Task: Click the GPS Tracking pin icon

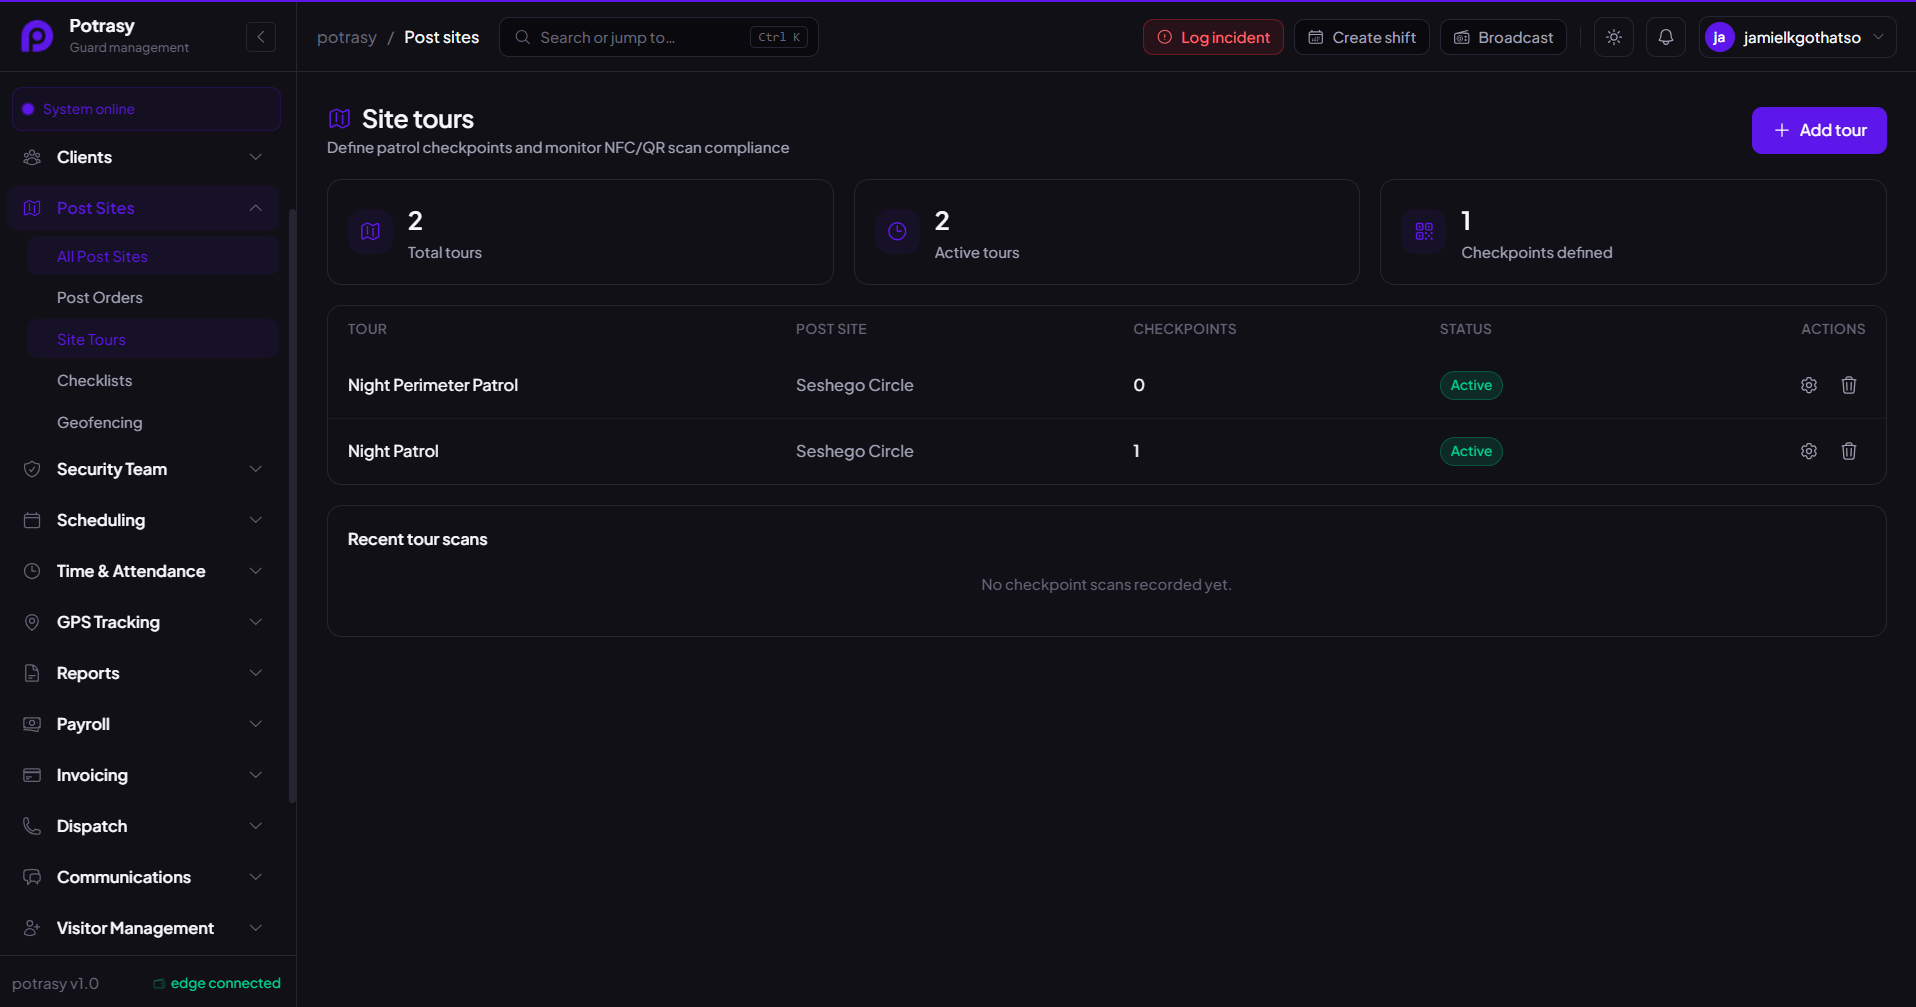Action: 32,622
